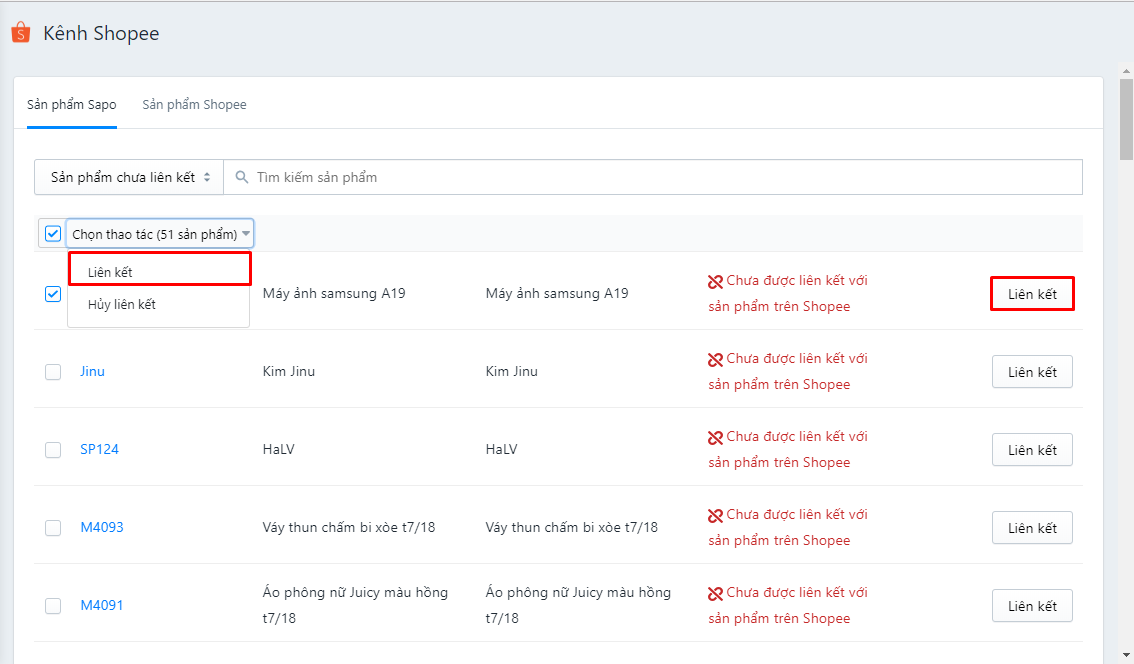1134x664 pixels.
Task: Click the Shopee bag logo icon
Action: 19,32
